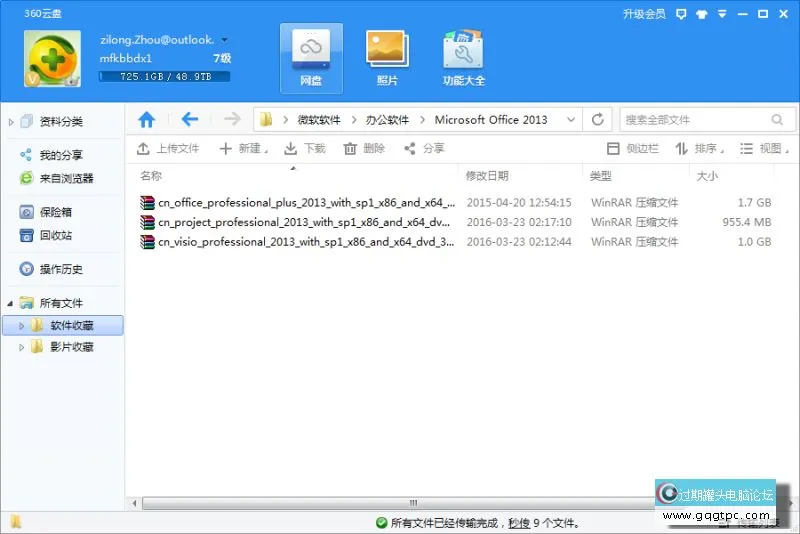This screenshot has width=800, height=534.
Task: Click the root folder icon in path bar
Action: point(266,120)
